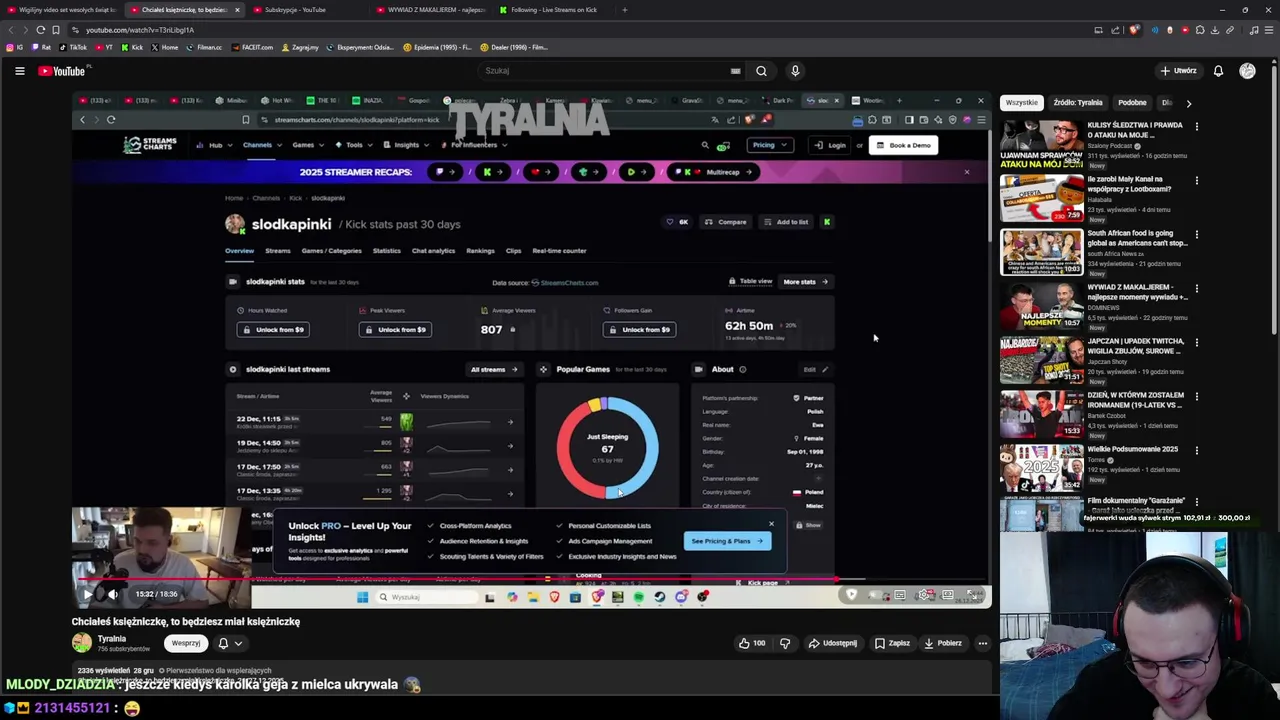1280x720 pixels.
Task: Open the YouTube hamburger guide menu
Action: click(x=19, y=71)
